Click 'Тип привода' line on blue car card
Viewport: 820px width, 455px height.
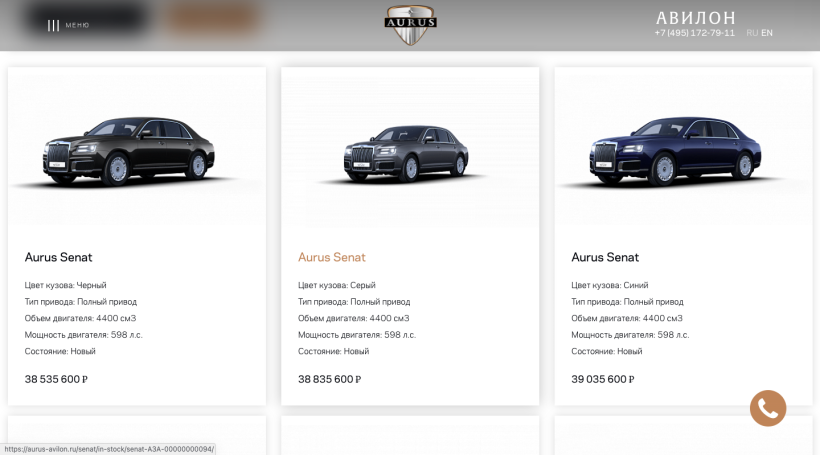pos(627,302)
